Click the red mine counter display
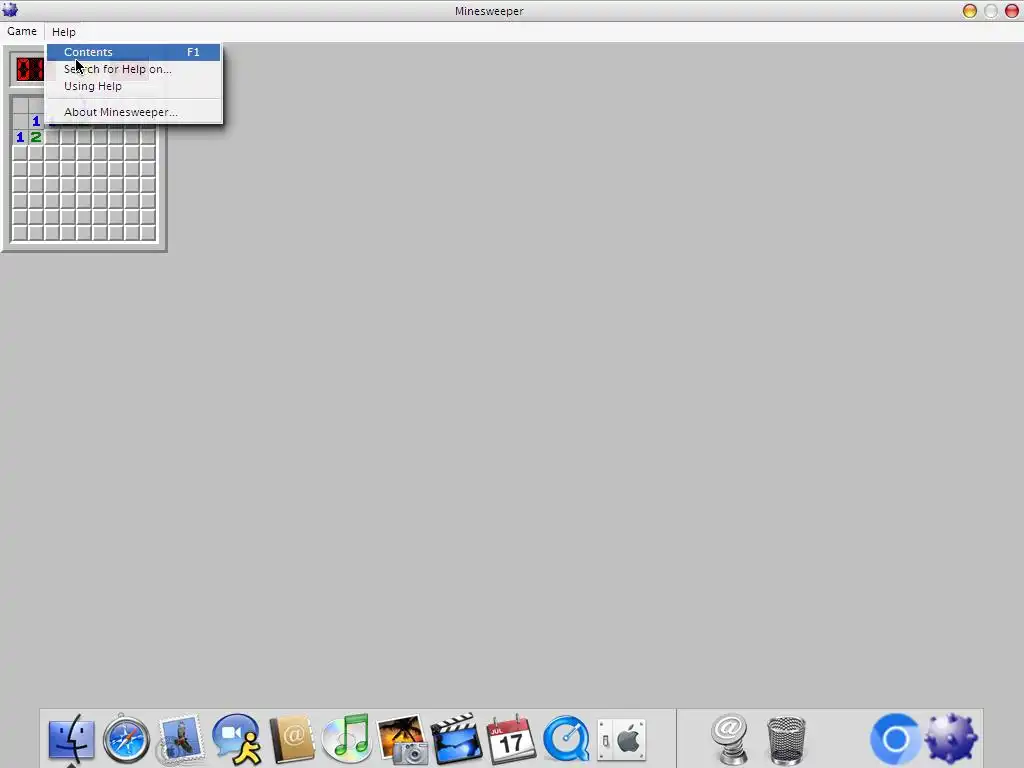The width and height of the screenshot is (1024, 768). point(30,69)
